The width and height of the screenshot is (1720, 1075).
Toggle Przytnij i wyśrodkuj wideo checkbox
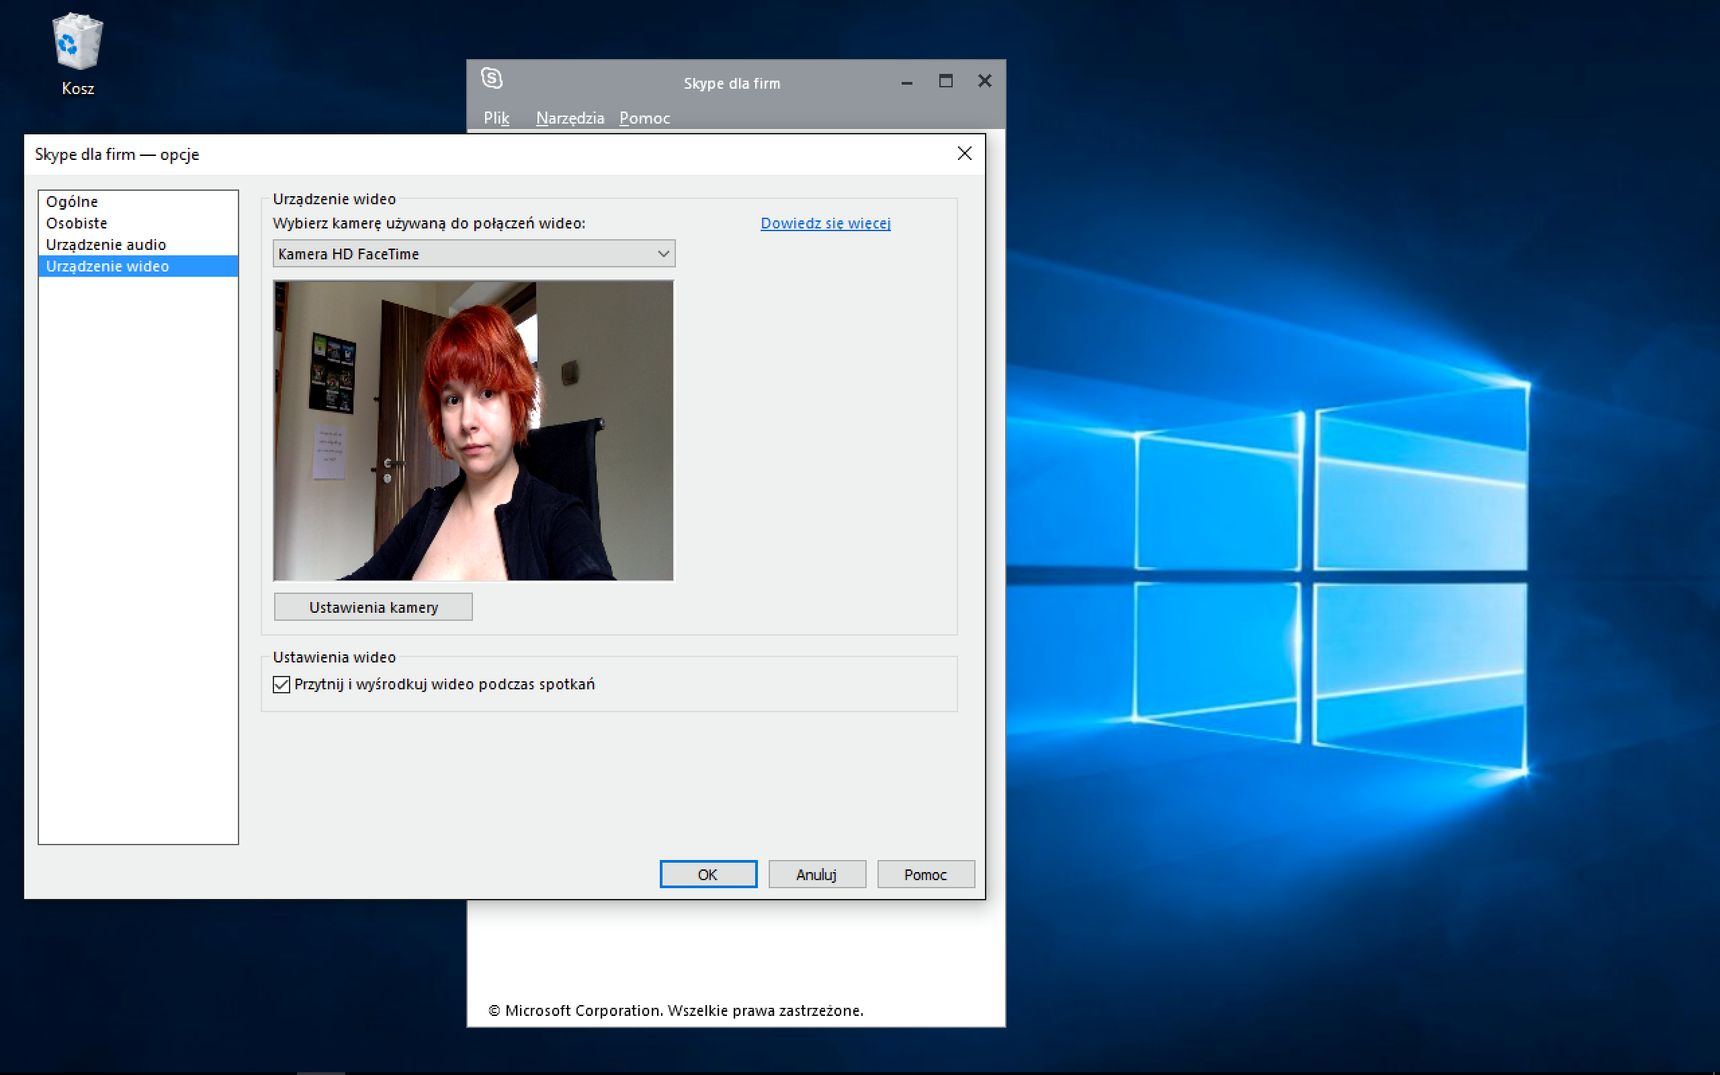tap(282, 685)
